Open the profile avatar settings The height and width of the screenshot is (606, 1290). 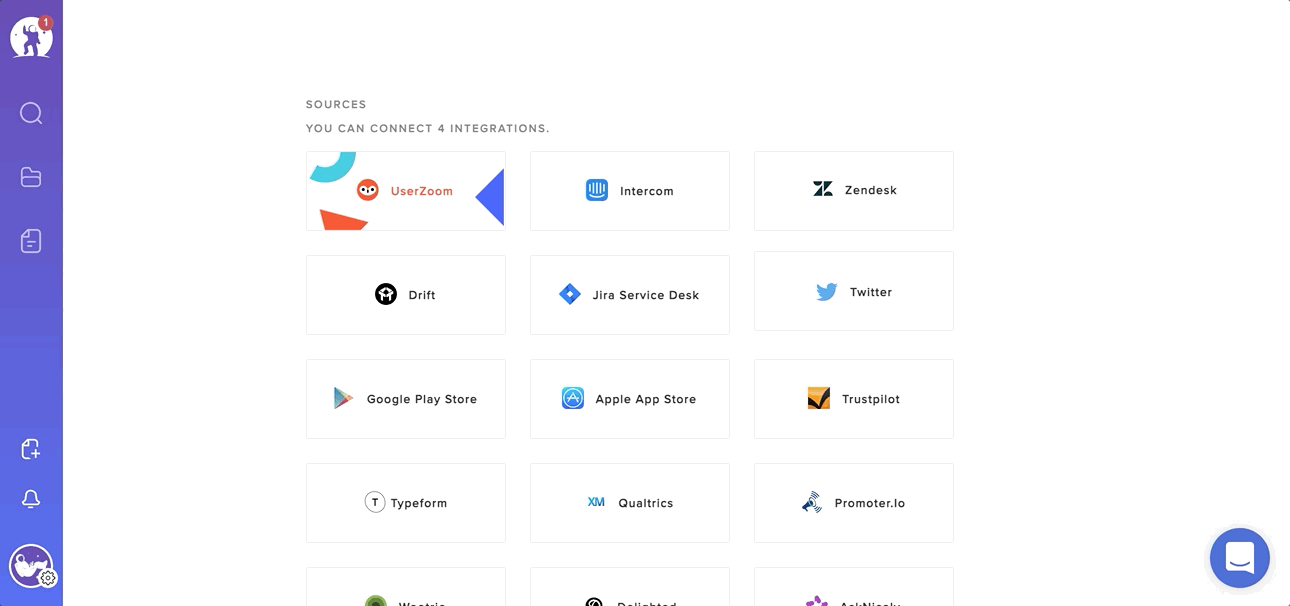31,566
